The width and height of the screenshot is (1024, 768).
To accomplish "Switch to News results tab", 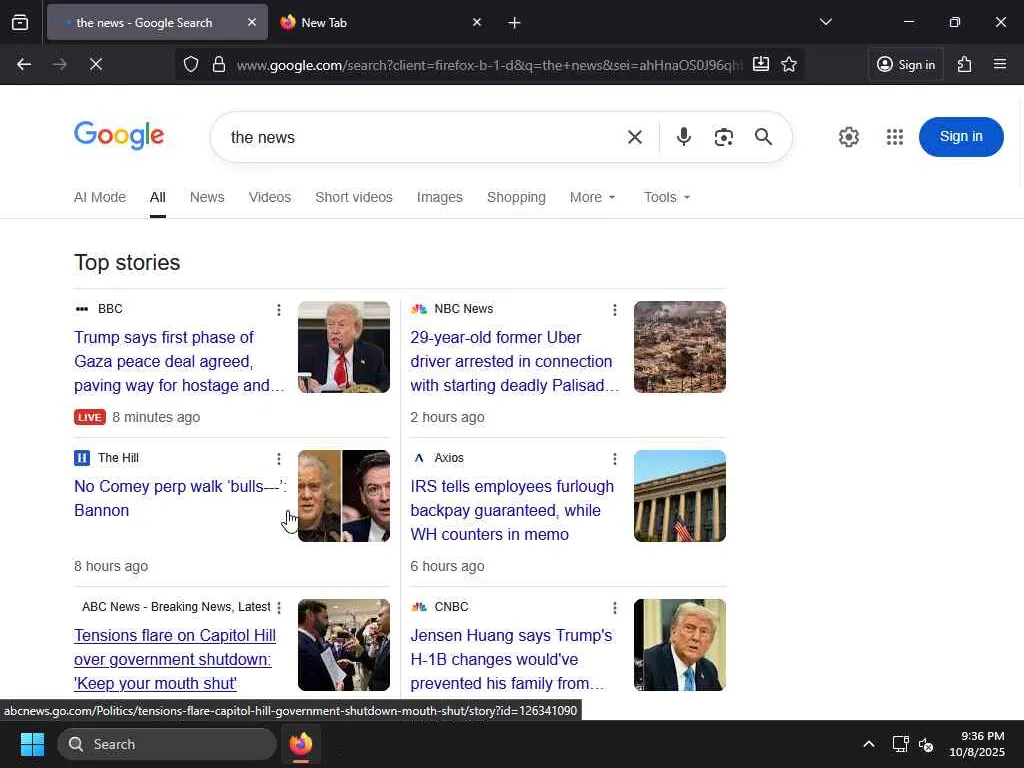I will (x=207, y=197).
